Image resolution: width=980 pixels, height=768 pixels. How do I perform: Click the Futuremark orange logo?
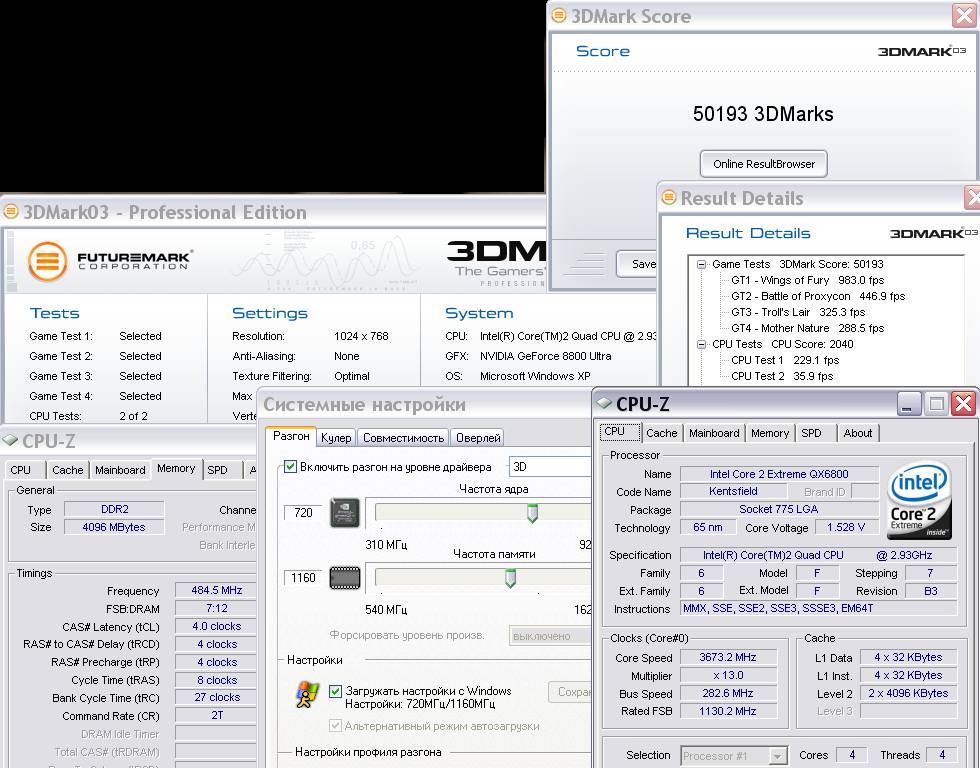48,261
